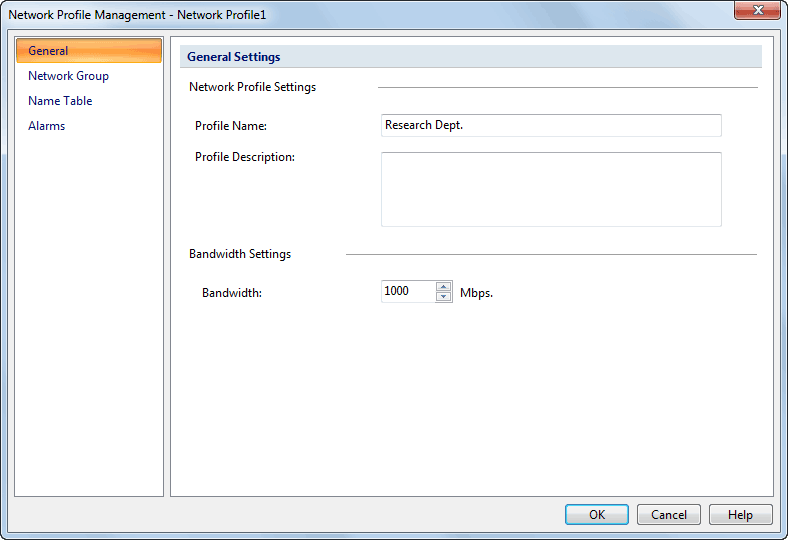Open the Network Group settings page
This screenshot has height=540, width=788.
click(68, 76)
